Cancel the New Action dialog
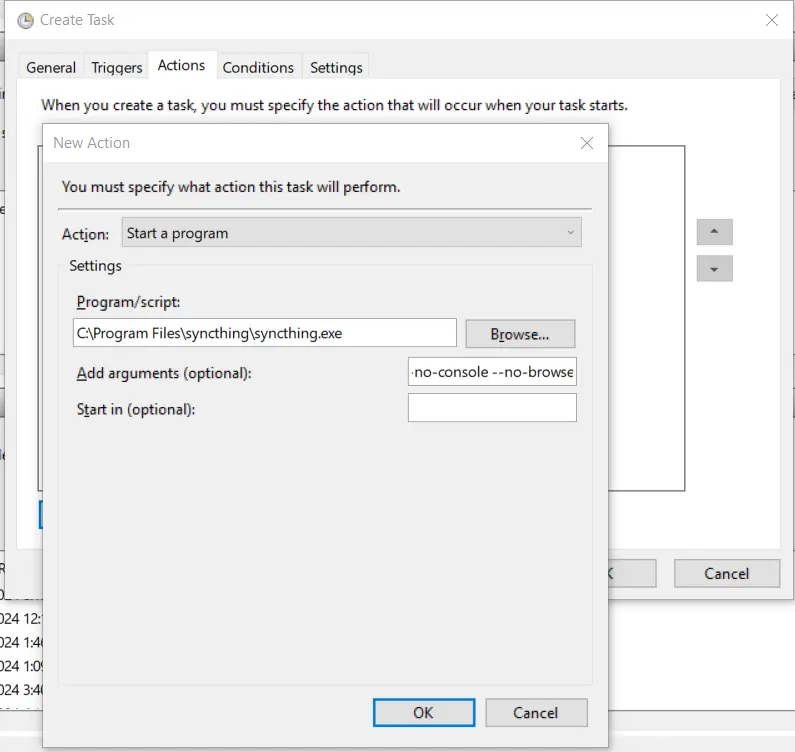This screenshot has height=752, width=795. [535, 712]
